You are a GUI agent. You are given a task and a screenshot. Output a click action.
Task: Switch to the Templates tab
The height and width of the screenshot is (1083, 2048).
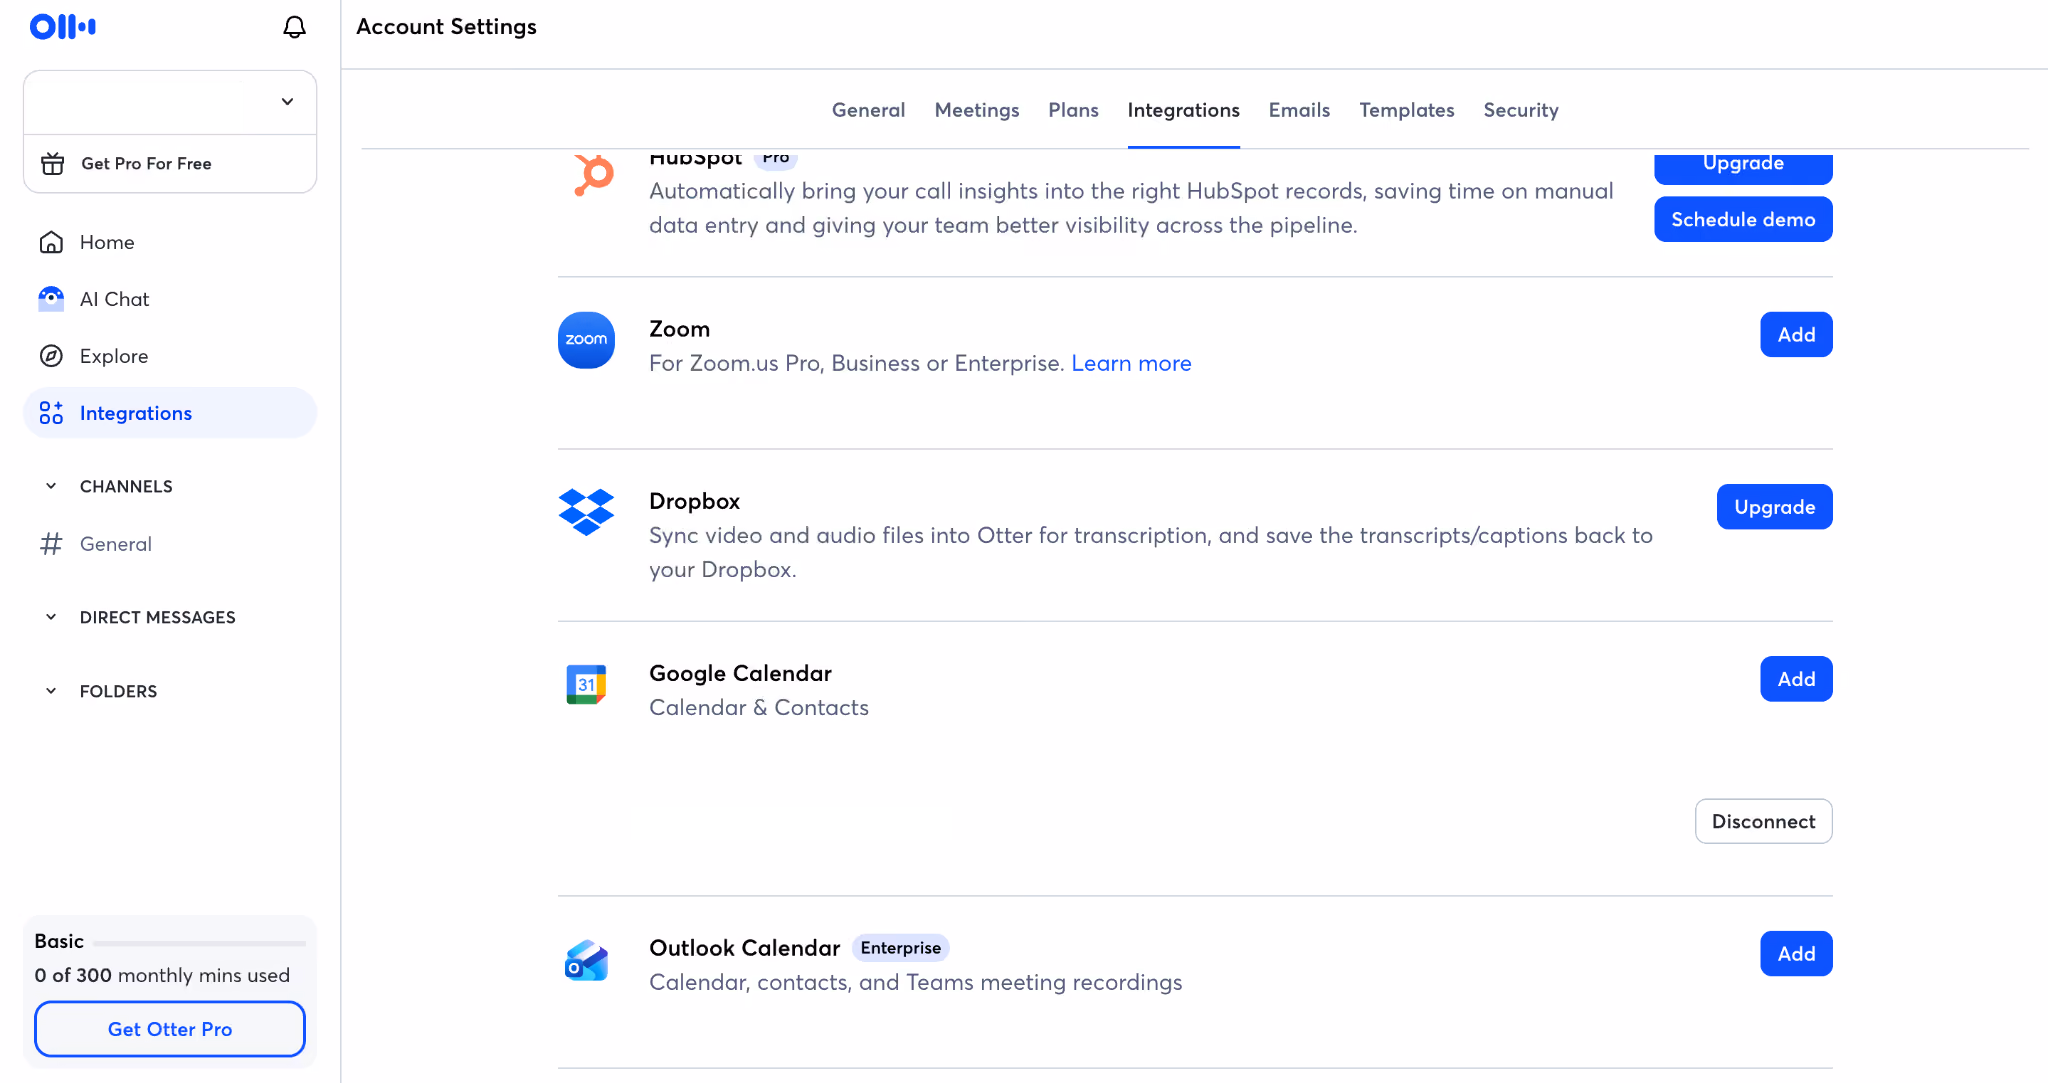1406,110
